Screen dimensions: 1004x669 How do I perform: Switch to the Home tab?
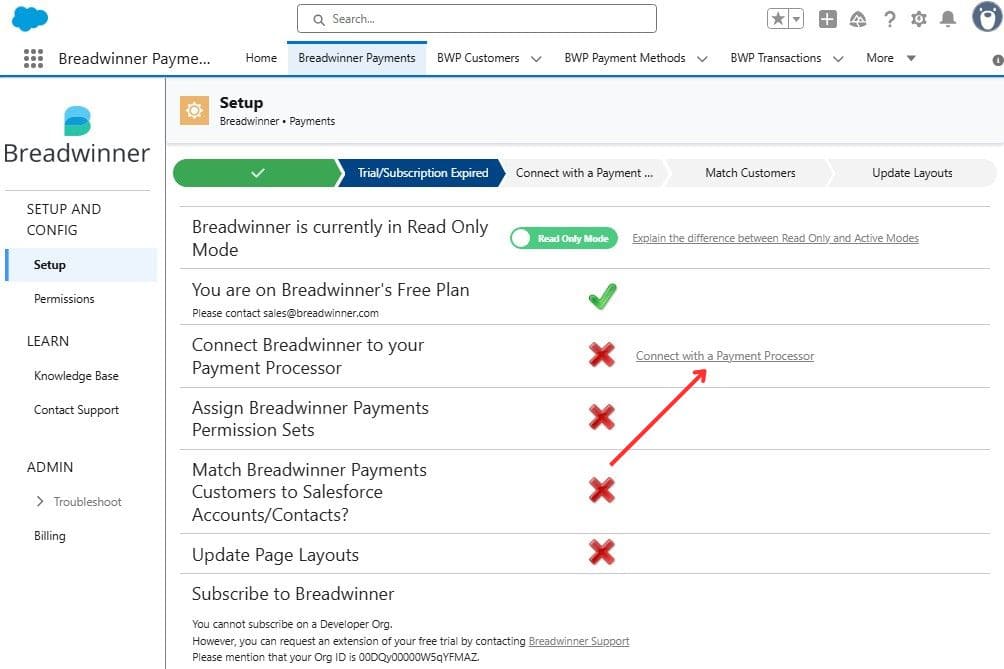coord(261,58)
